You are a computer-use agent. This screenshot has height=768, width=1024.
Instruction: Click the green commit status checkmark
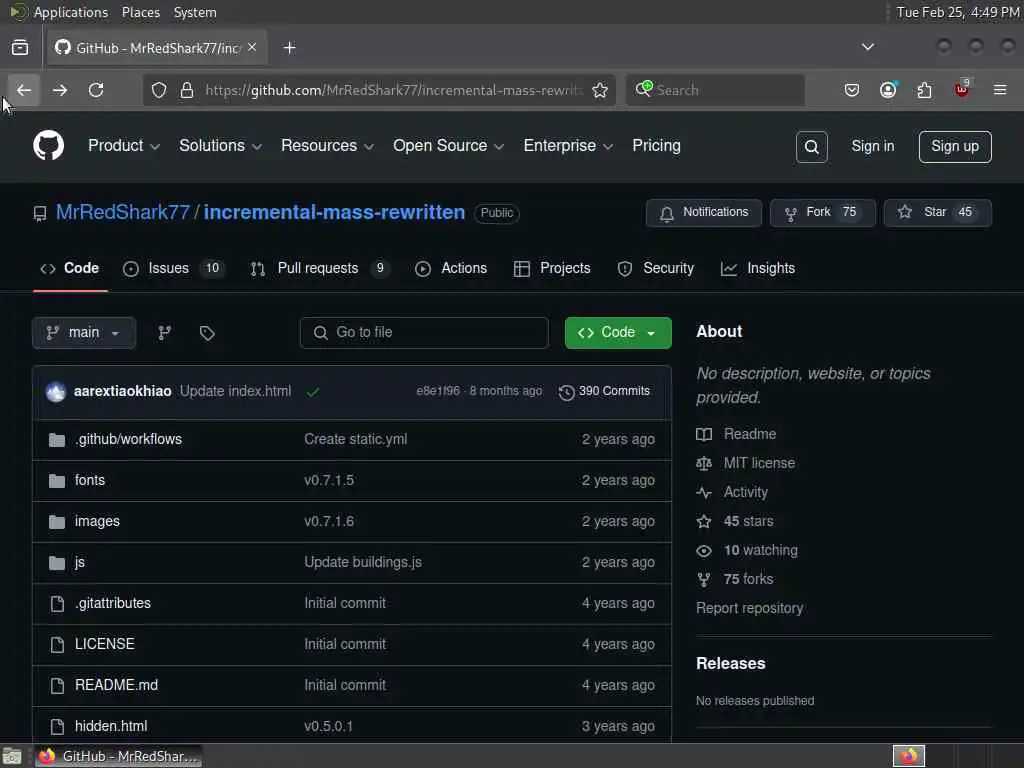[x=313, y=392]
